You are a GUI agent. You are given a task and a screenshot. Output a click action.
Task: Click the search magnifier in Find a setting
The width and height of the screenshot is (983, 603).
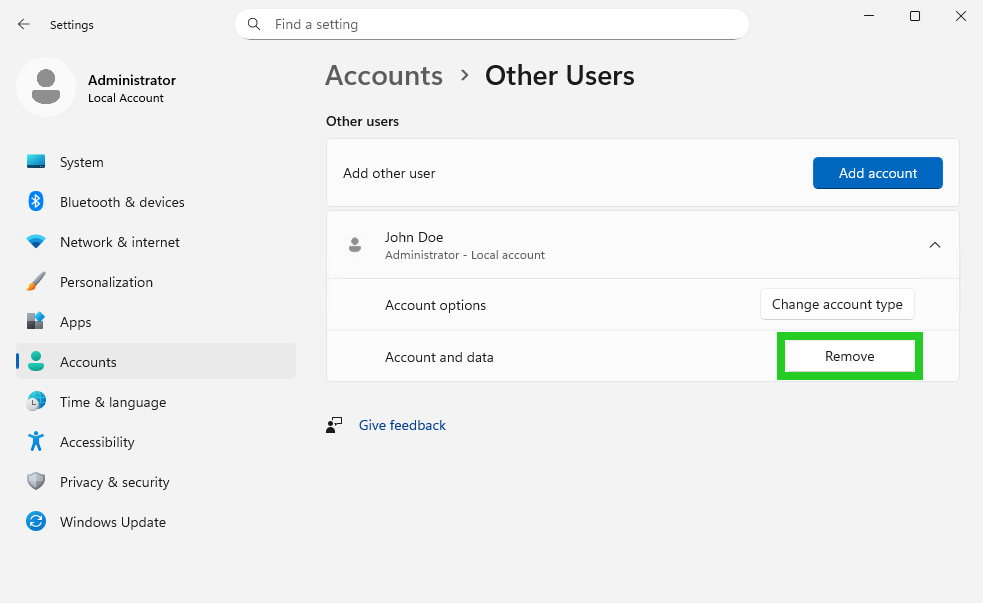click(253, 23)
